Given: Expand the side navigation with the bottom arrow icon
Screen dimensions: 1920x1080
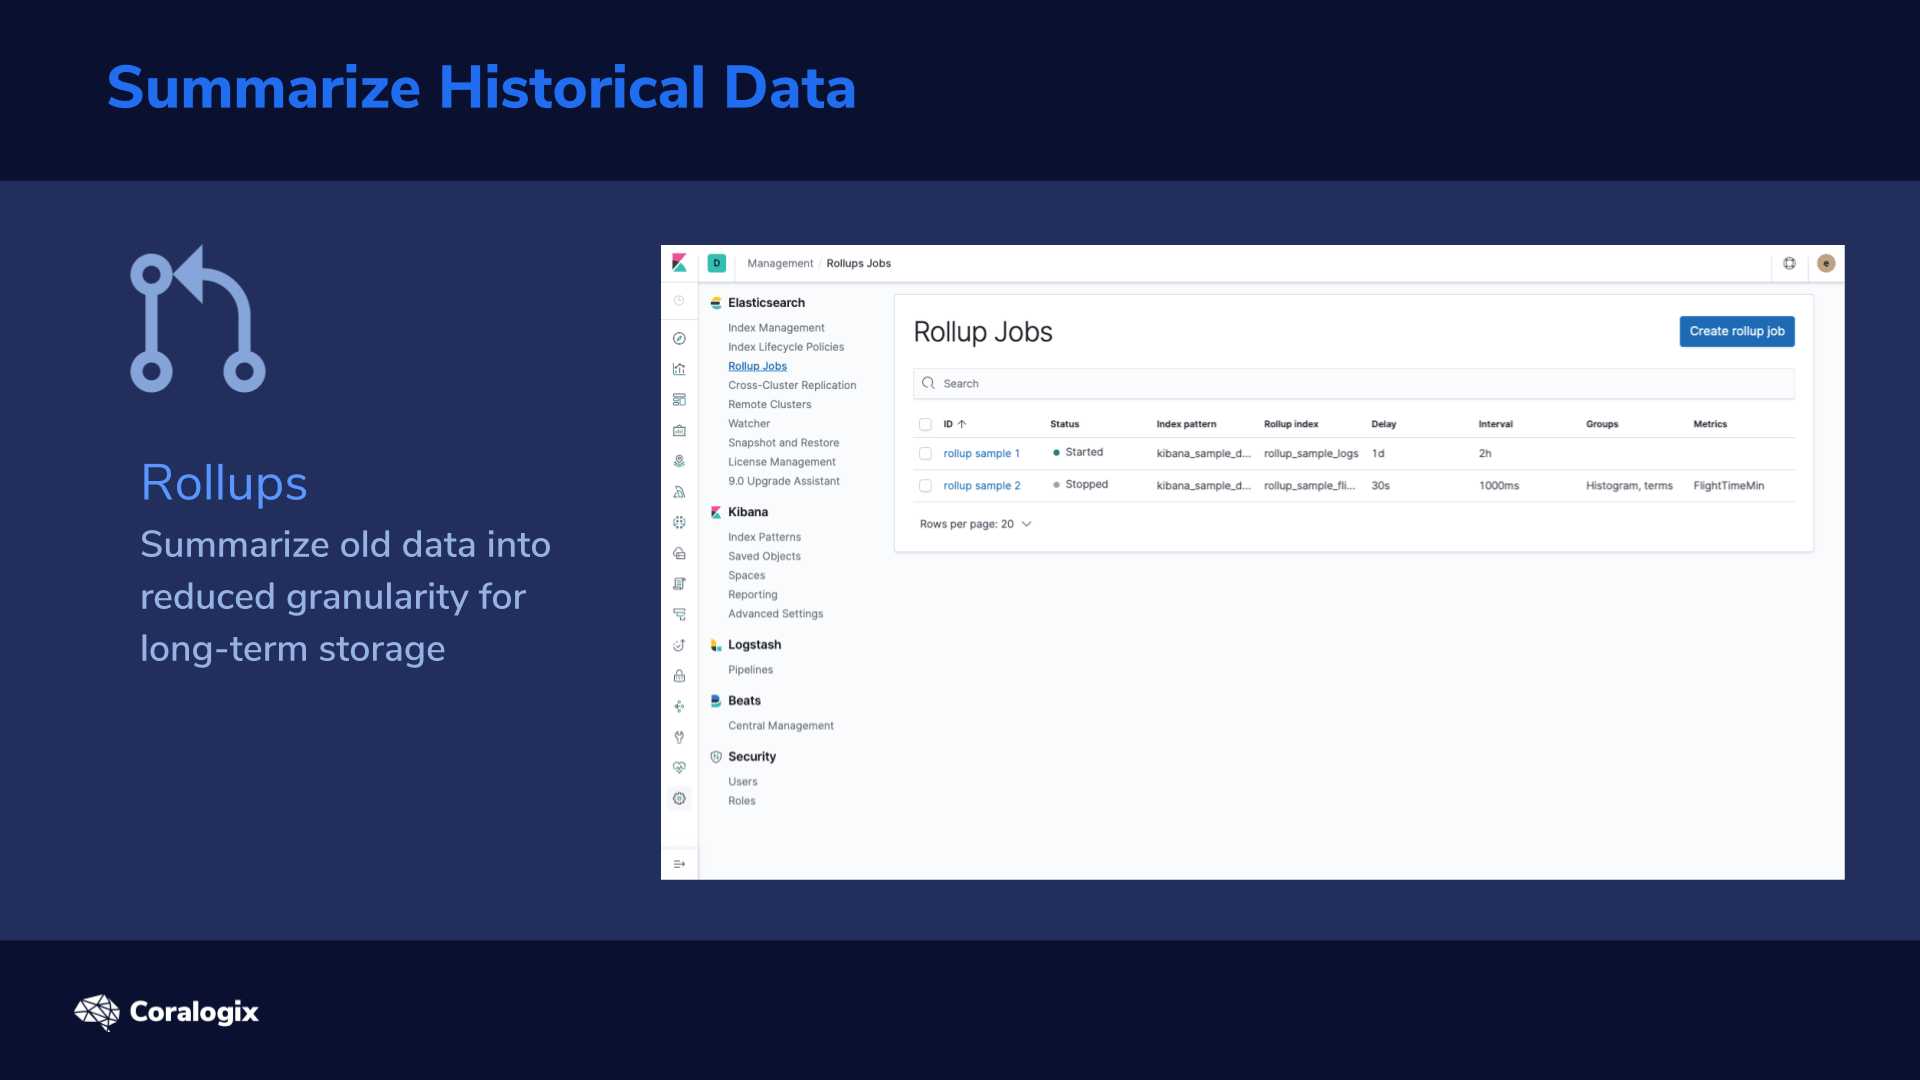Looking at the screenshot, I should click(x=679, y=864).
